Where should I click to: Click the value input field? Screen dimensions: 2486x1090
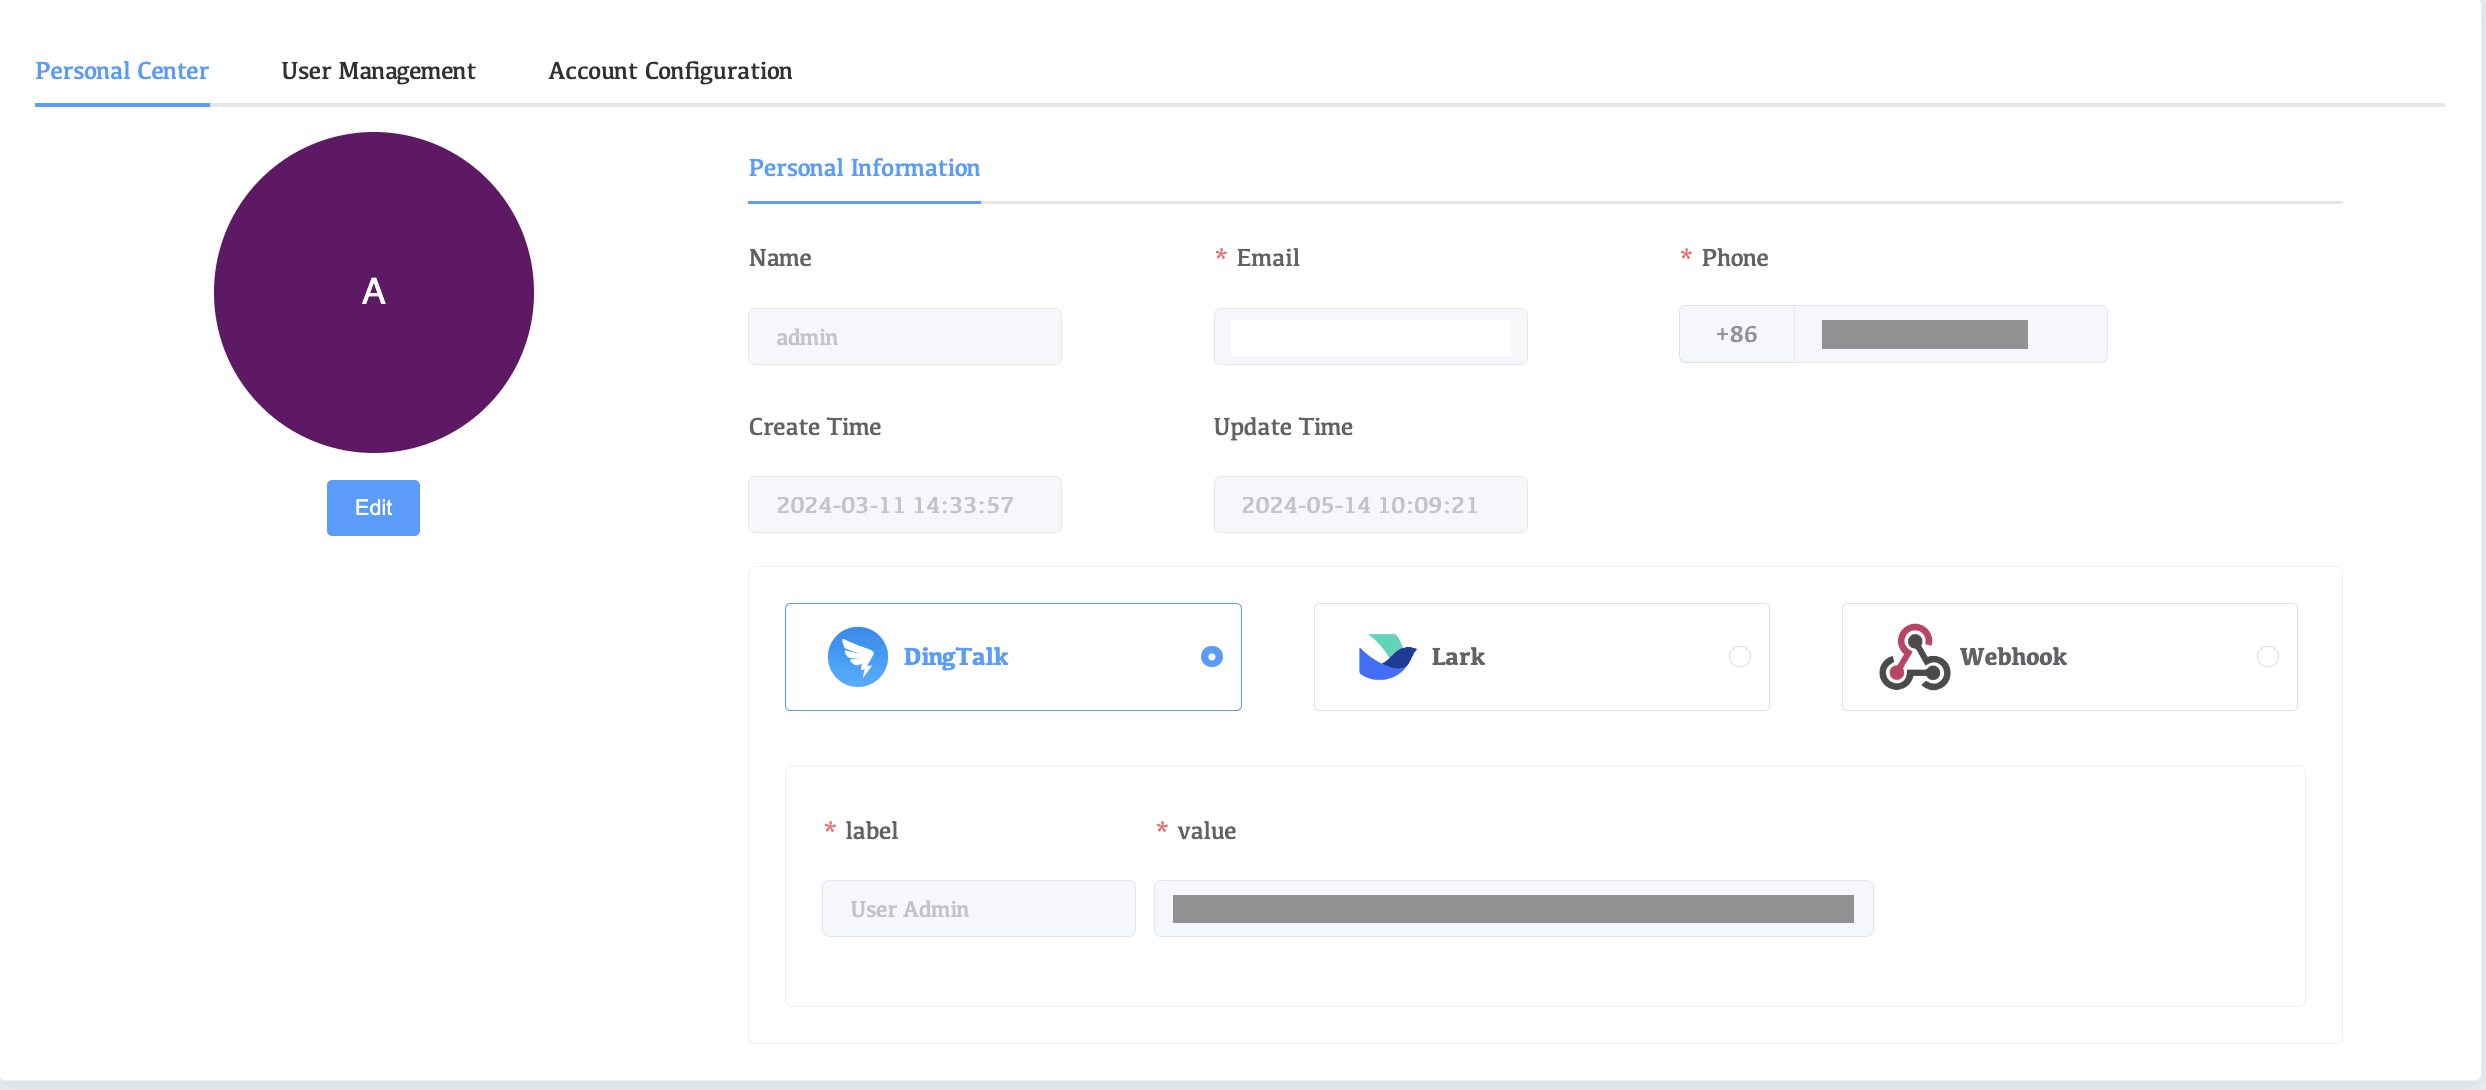(1512, 909)
